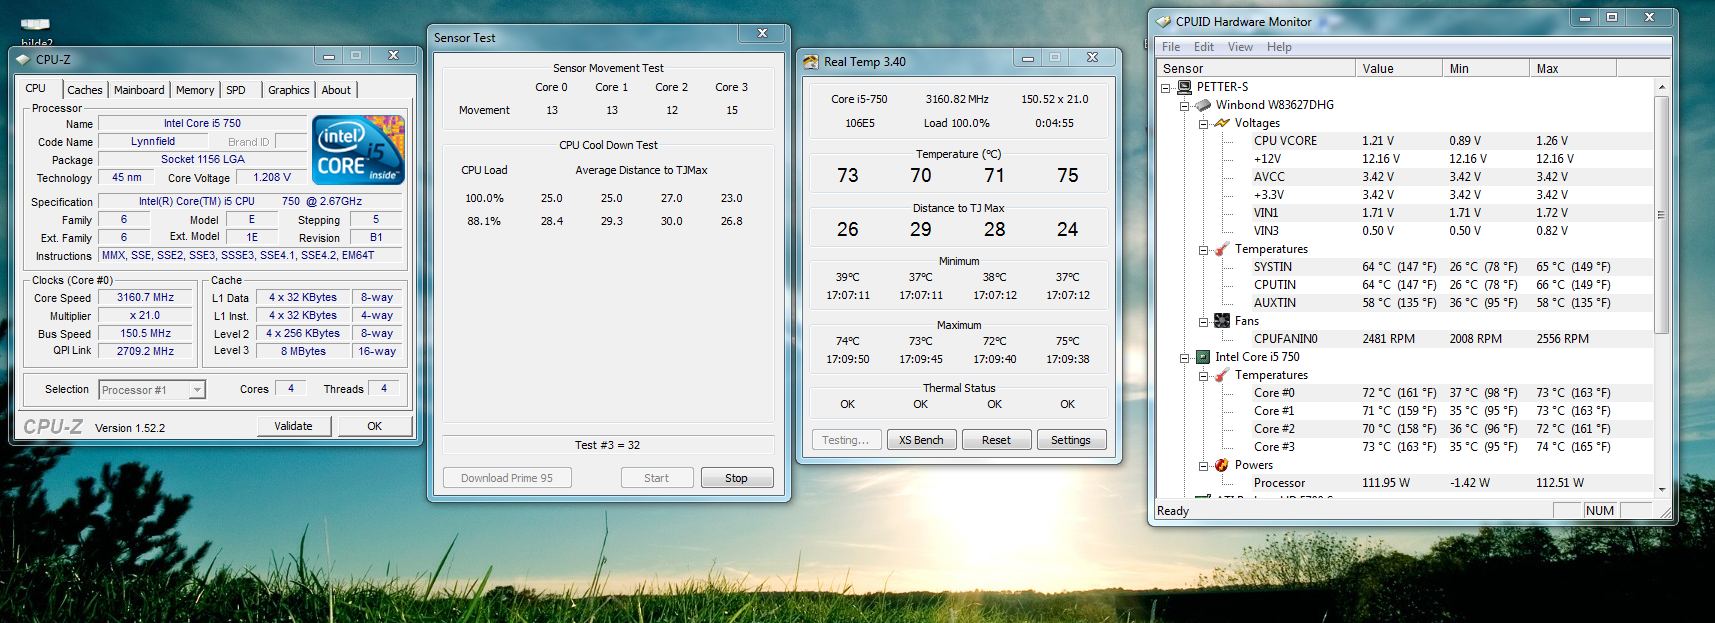Image resolution: width=1715 pixels, height=623 pixels.
Task: Switch to the Graphics tab
Action: click(289, 90)
